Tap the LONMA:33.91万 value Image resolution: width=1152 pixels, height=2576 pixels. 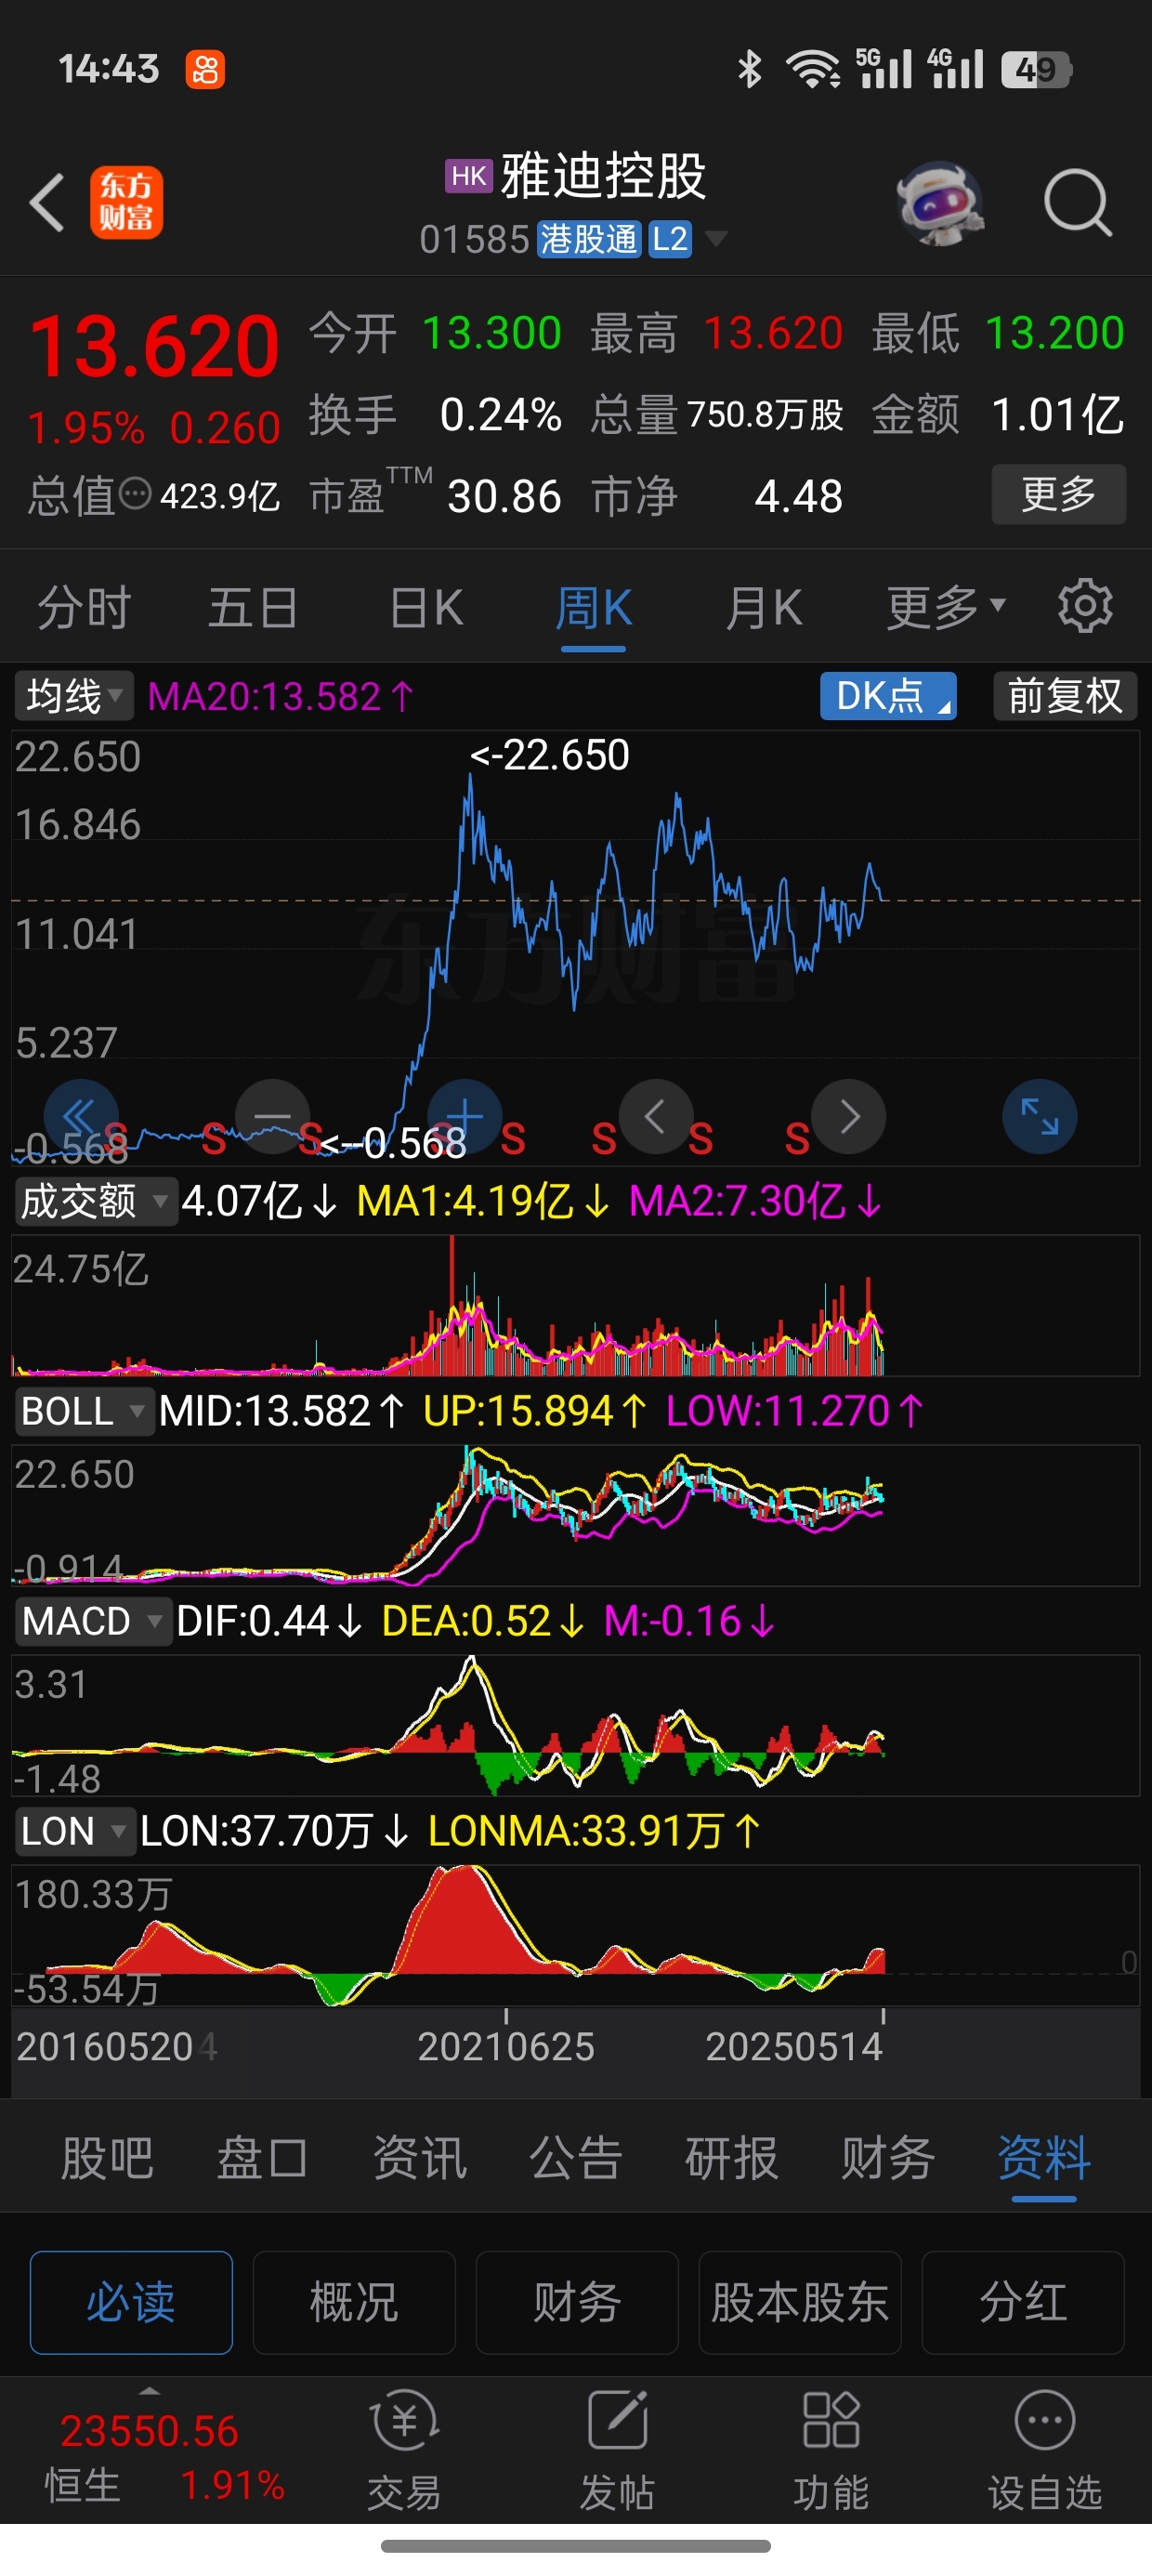click(x=594, y=1831)
